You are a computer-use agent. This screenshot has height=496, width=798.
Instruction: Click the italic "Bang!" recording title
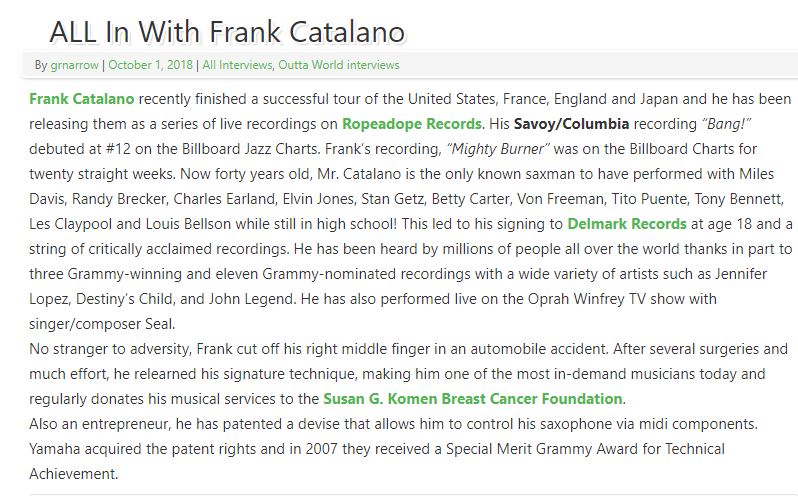pos(726,124)
